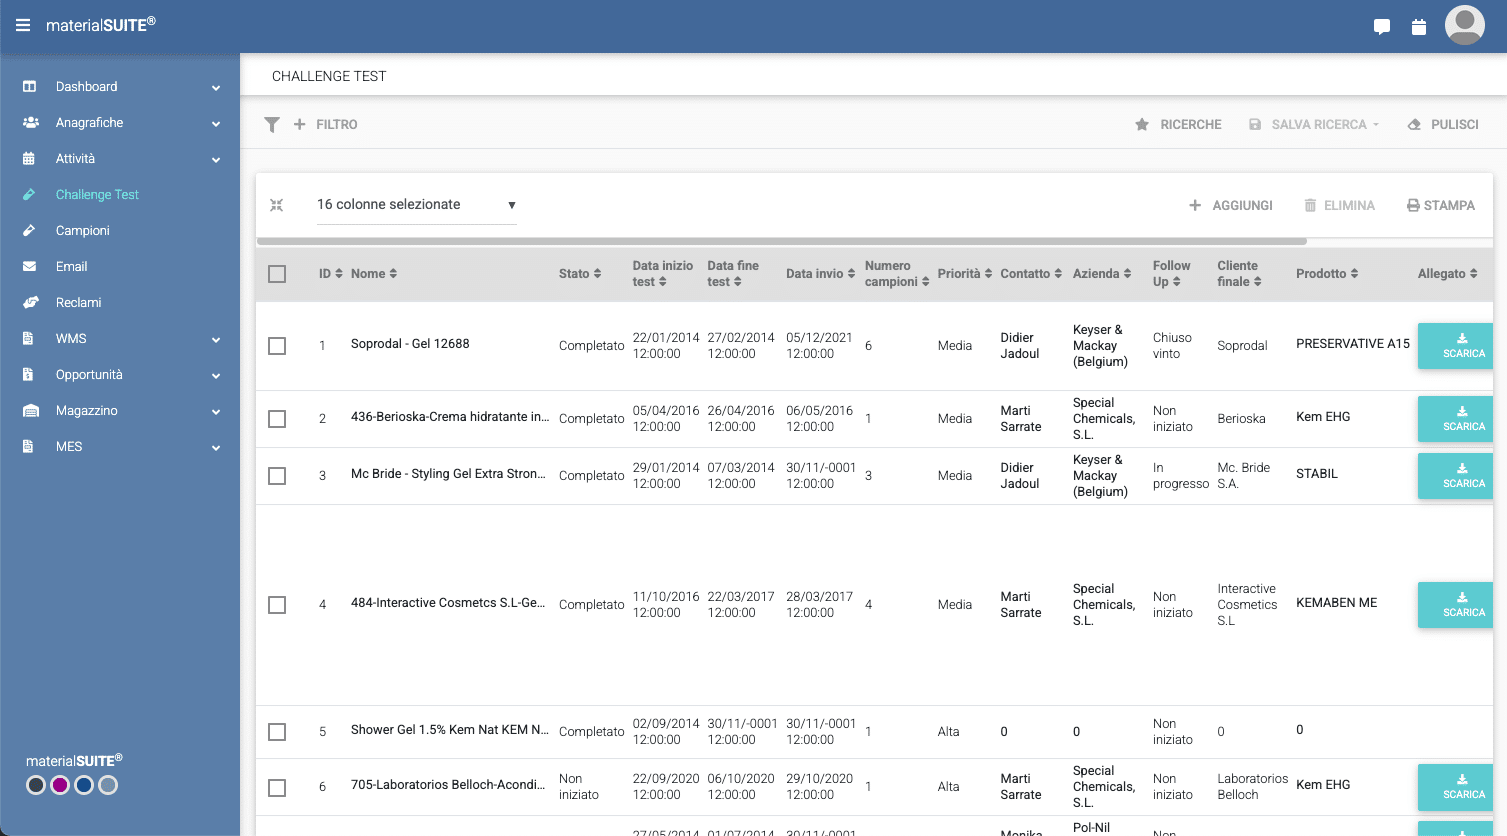Check the box for row 2 Berioska
This screenshot has height=836, width=1507.
click(x=277, y=419)
